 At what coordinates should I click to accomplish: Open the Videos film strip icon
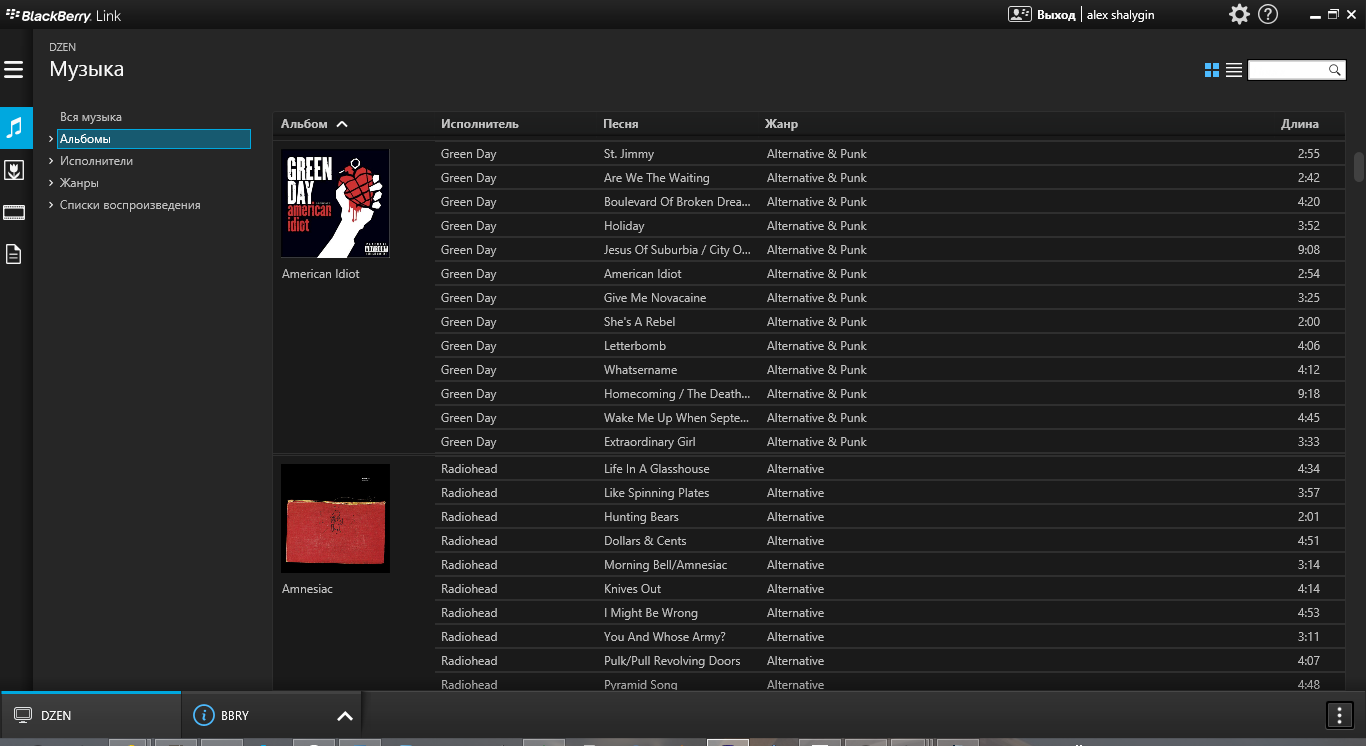14,212
